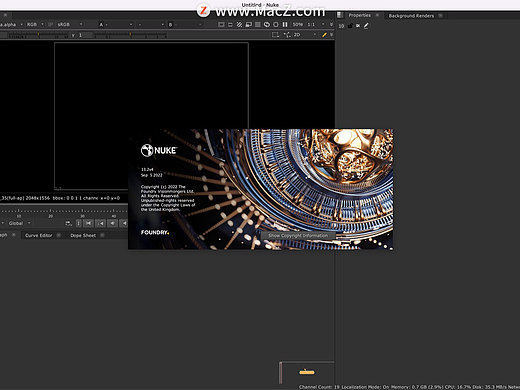Toggle the IP input process button

pos(51,25)
